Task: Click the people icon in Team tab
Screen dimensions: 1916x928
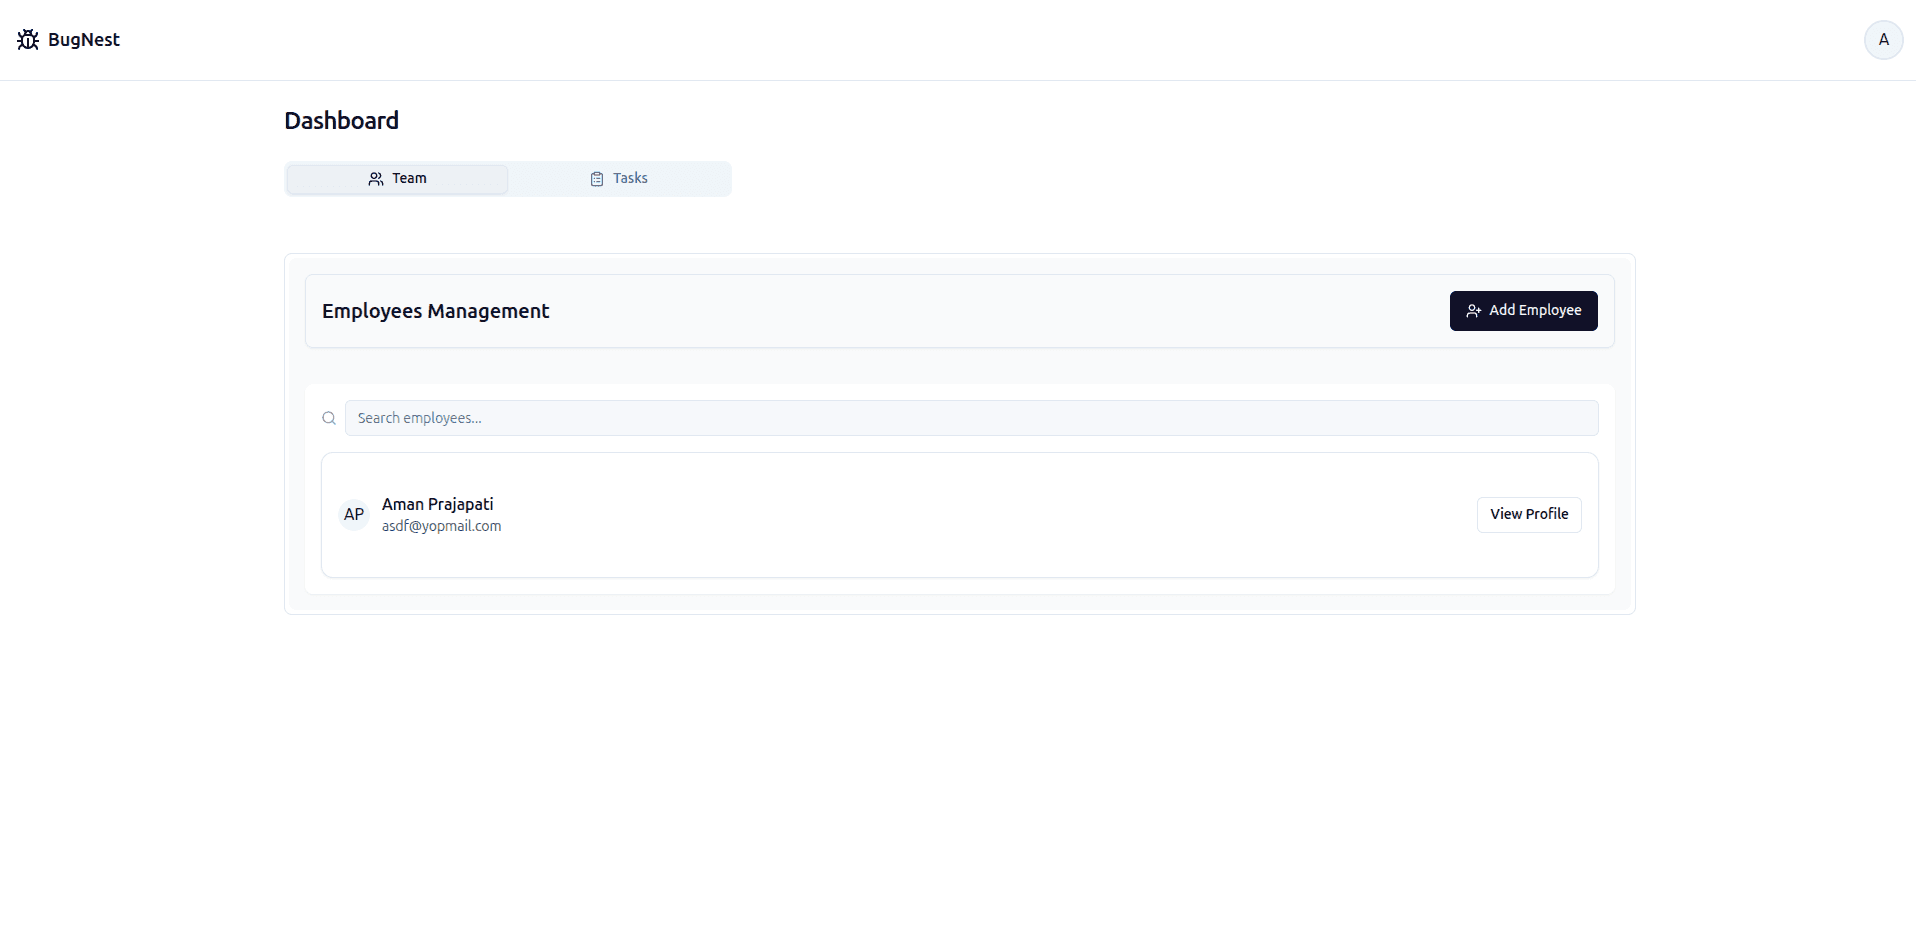Action: 376,179
